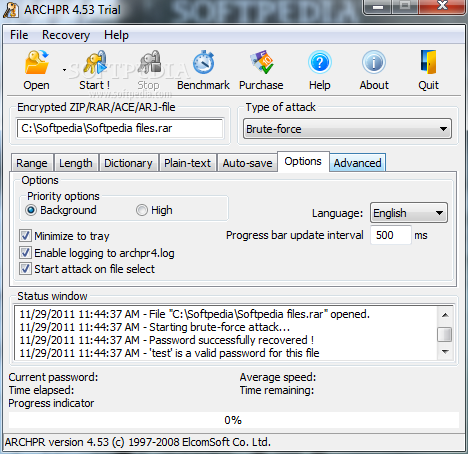Close the ARCHPR window
This screenshot has height=454, width=468.
click(442, 7)
